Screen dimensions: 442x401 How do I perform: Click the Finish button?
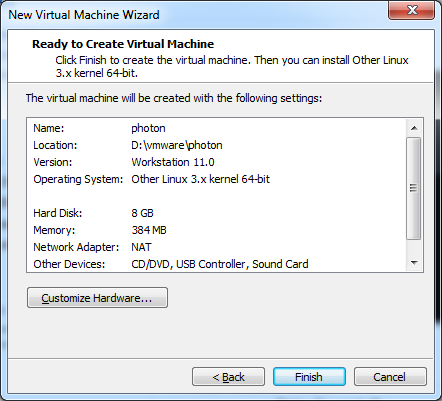pyautogui.click(x=309, y=377)
